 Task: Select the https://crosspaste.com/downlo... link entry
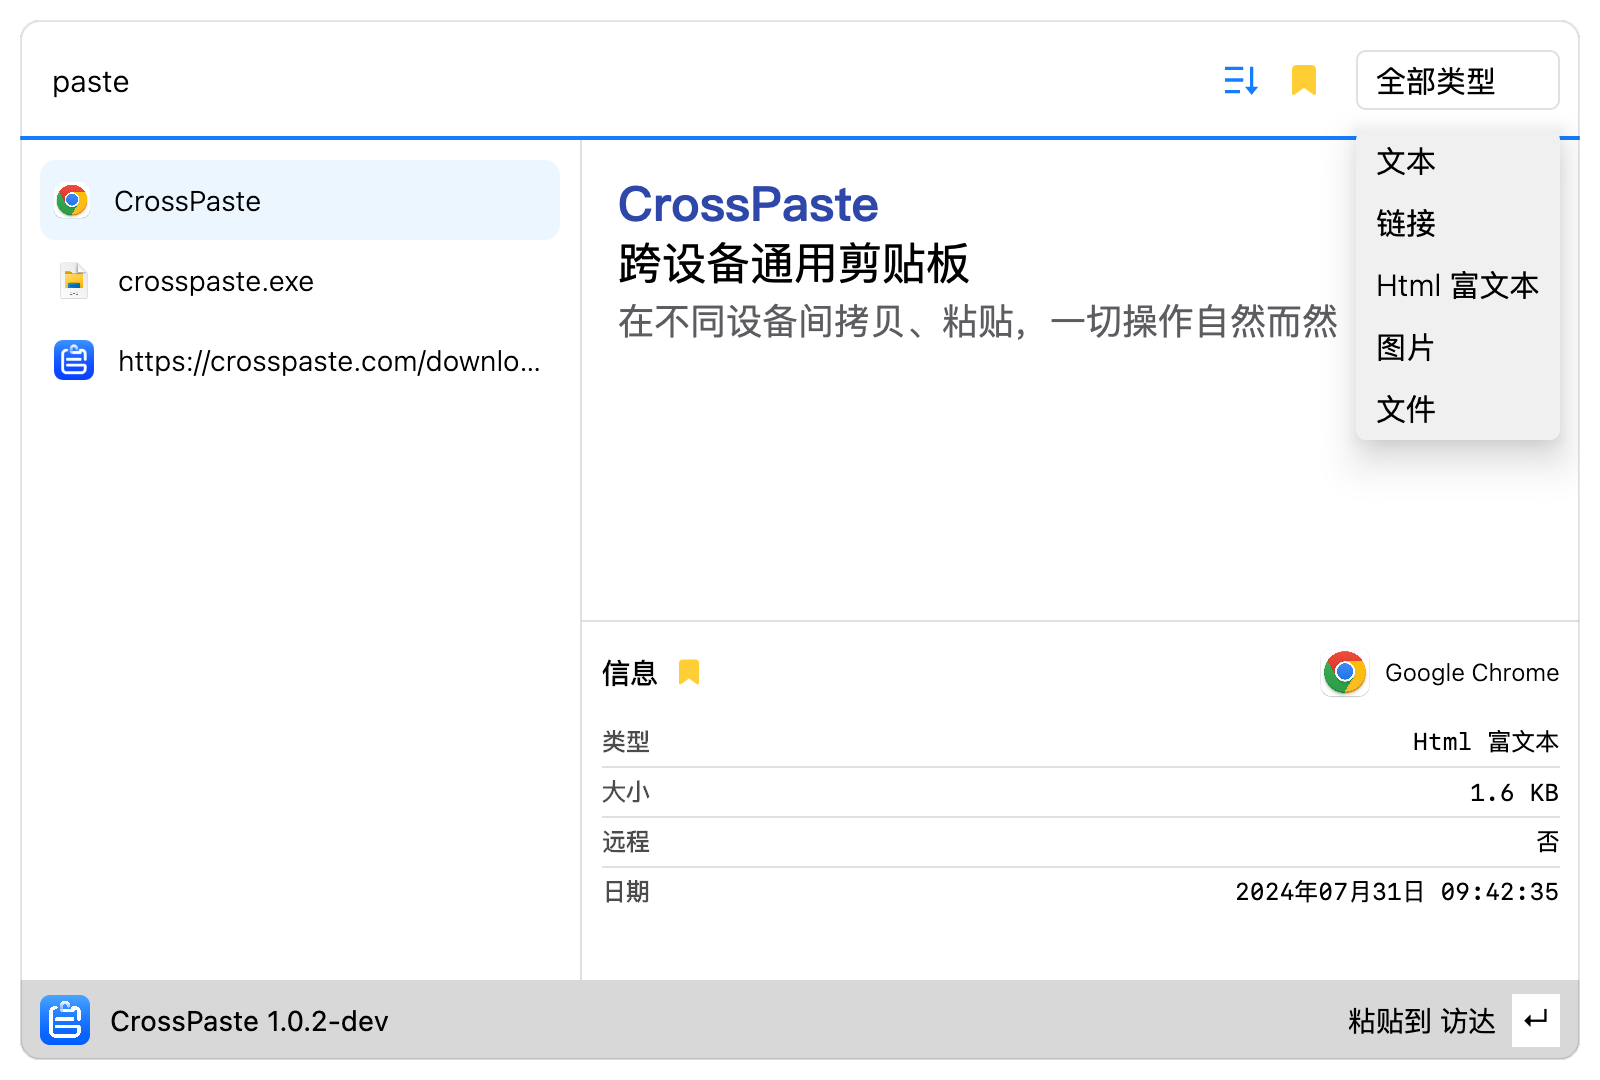coord(300,361)
